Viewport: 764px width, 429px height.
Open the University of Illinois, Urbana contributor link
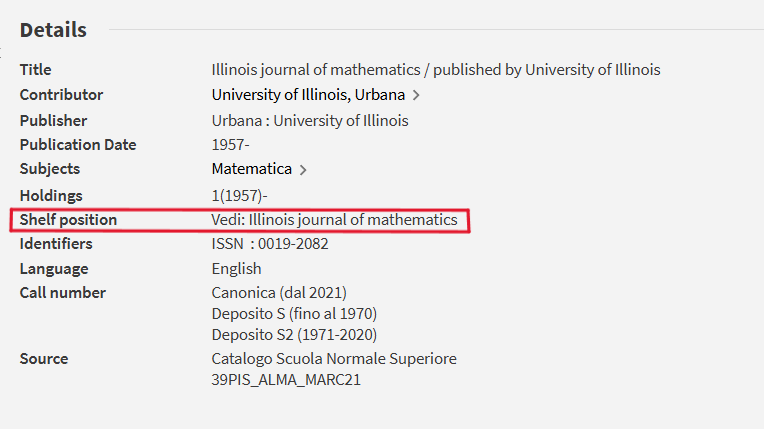pos(308,95)
